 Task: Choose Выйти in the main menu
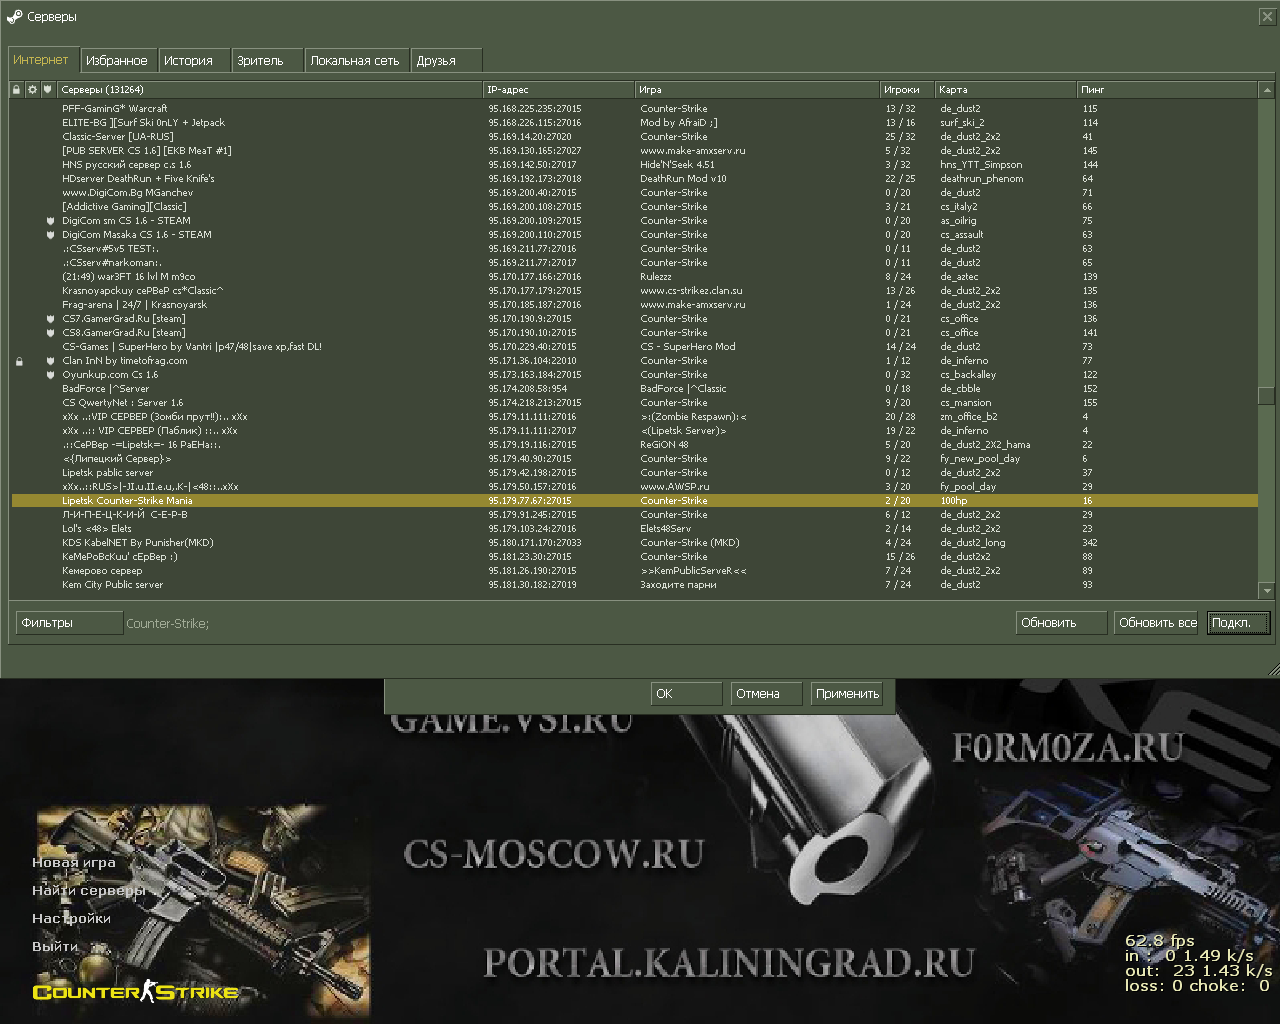click(x=55, y=946)
